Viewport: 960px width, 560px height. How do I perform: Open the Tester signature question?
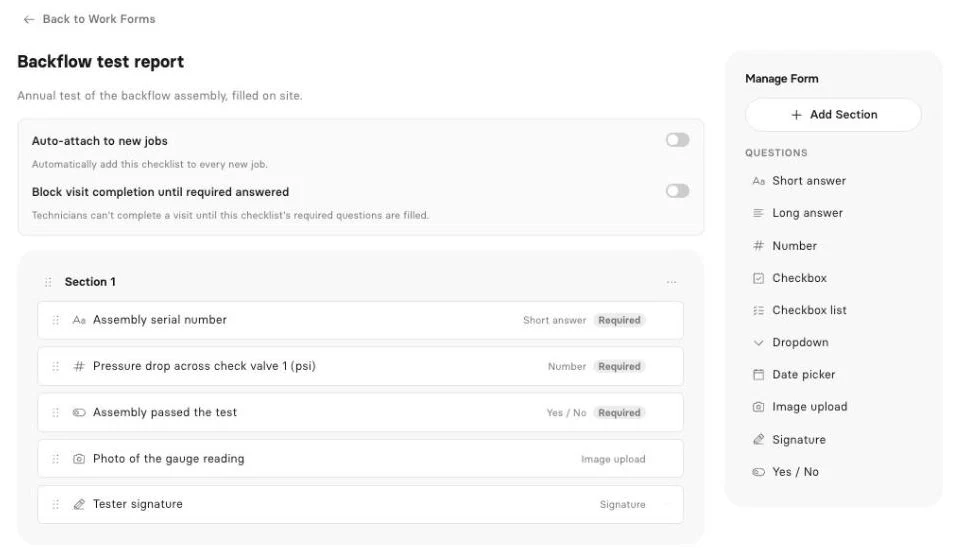tap(361, 504)
